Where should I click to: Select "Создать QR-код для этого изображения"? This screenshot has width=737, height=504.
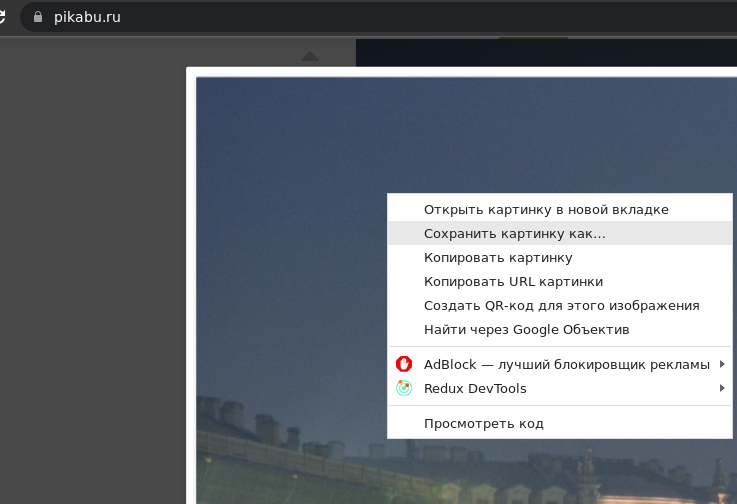tap(561, 305)
